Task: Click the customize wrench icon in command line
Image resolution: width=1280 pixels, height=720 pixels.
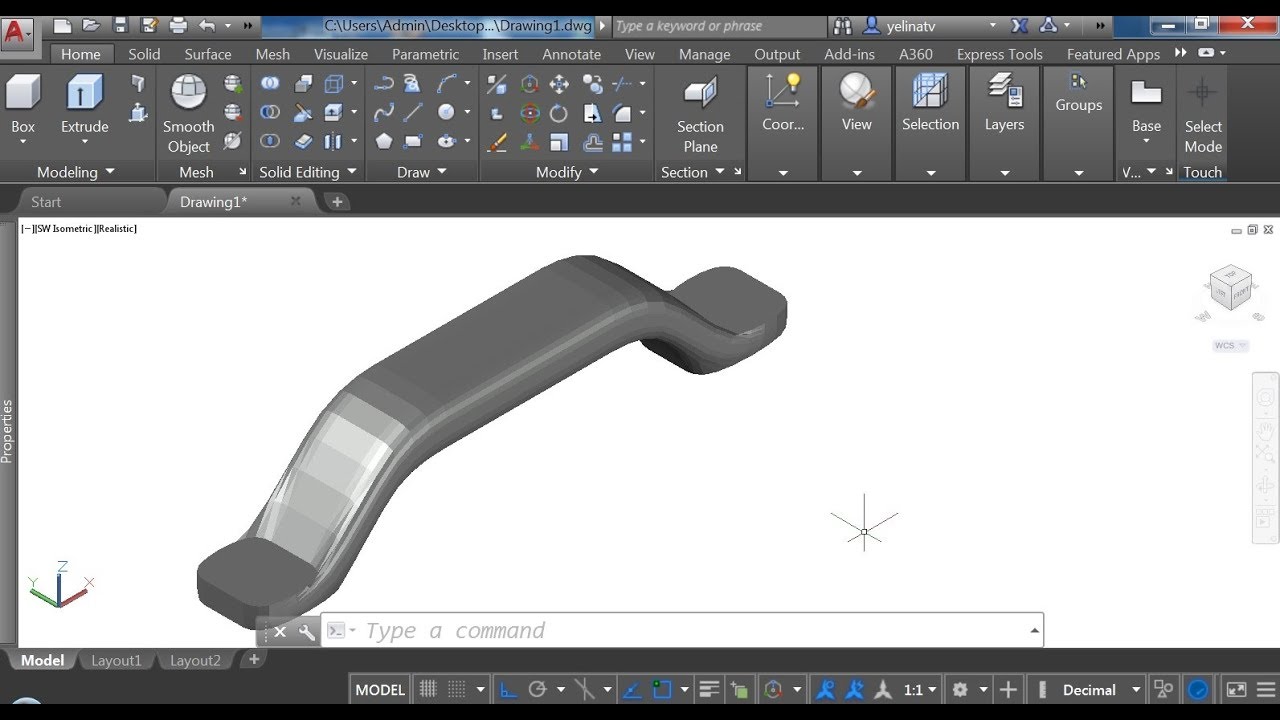Action: point(307,632)
